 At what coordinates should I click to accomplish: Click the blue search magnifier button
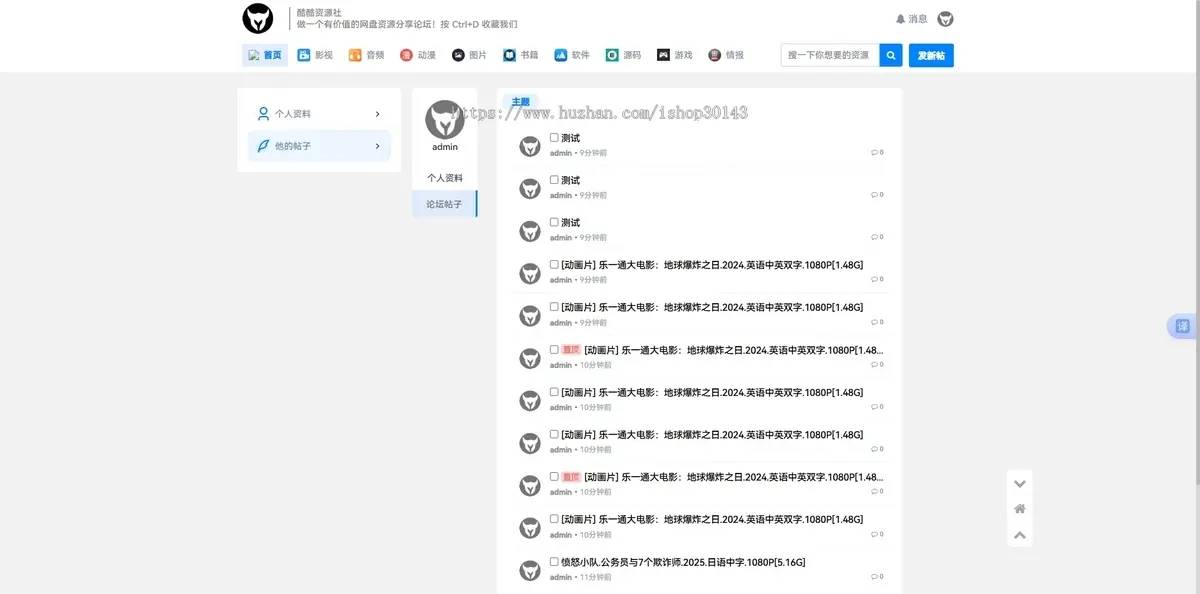point(891,55)
